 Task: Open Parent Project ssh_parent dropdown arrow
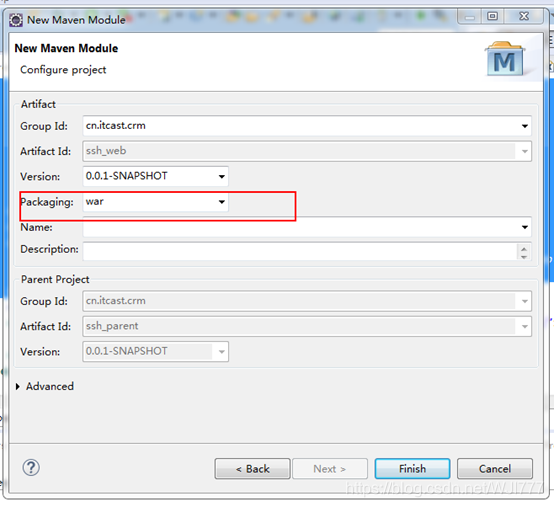[525, 326]
